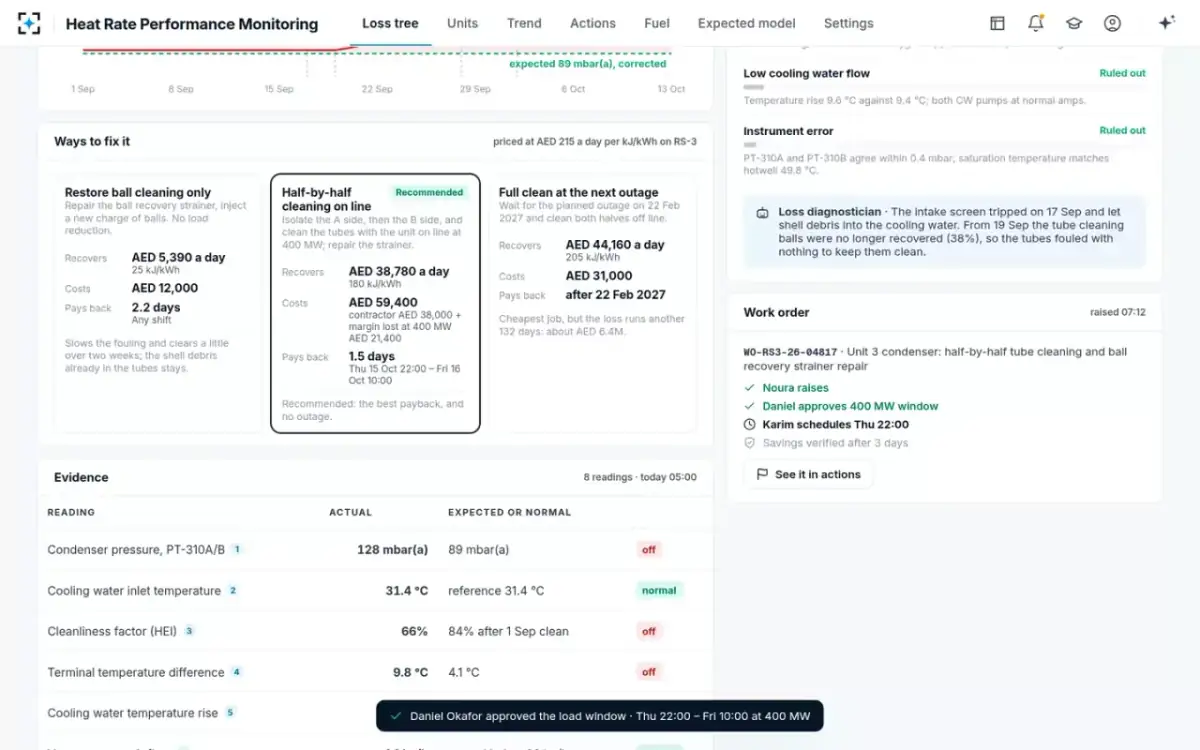The image size is (1200, 750).
Task: Open the graduation cap learning icon
Action: [x=1074, y=23]
